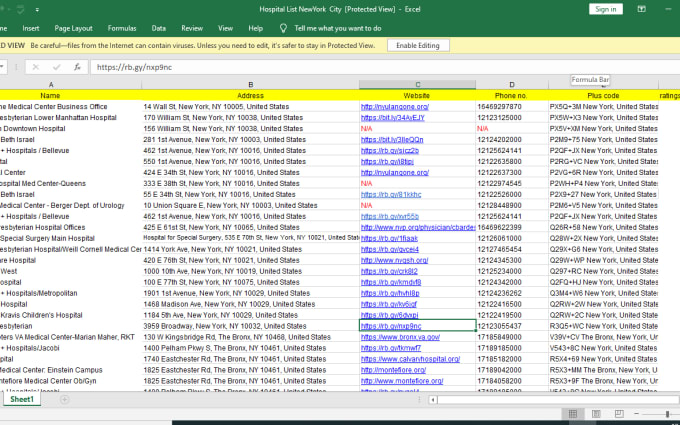Click name cell Medical Center: Einstein Campus
Image resolution: width=680 pixels, height=425 pixels.
(x=71, y=370)
